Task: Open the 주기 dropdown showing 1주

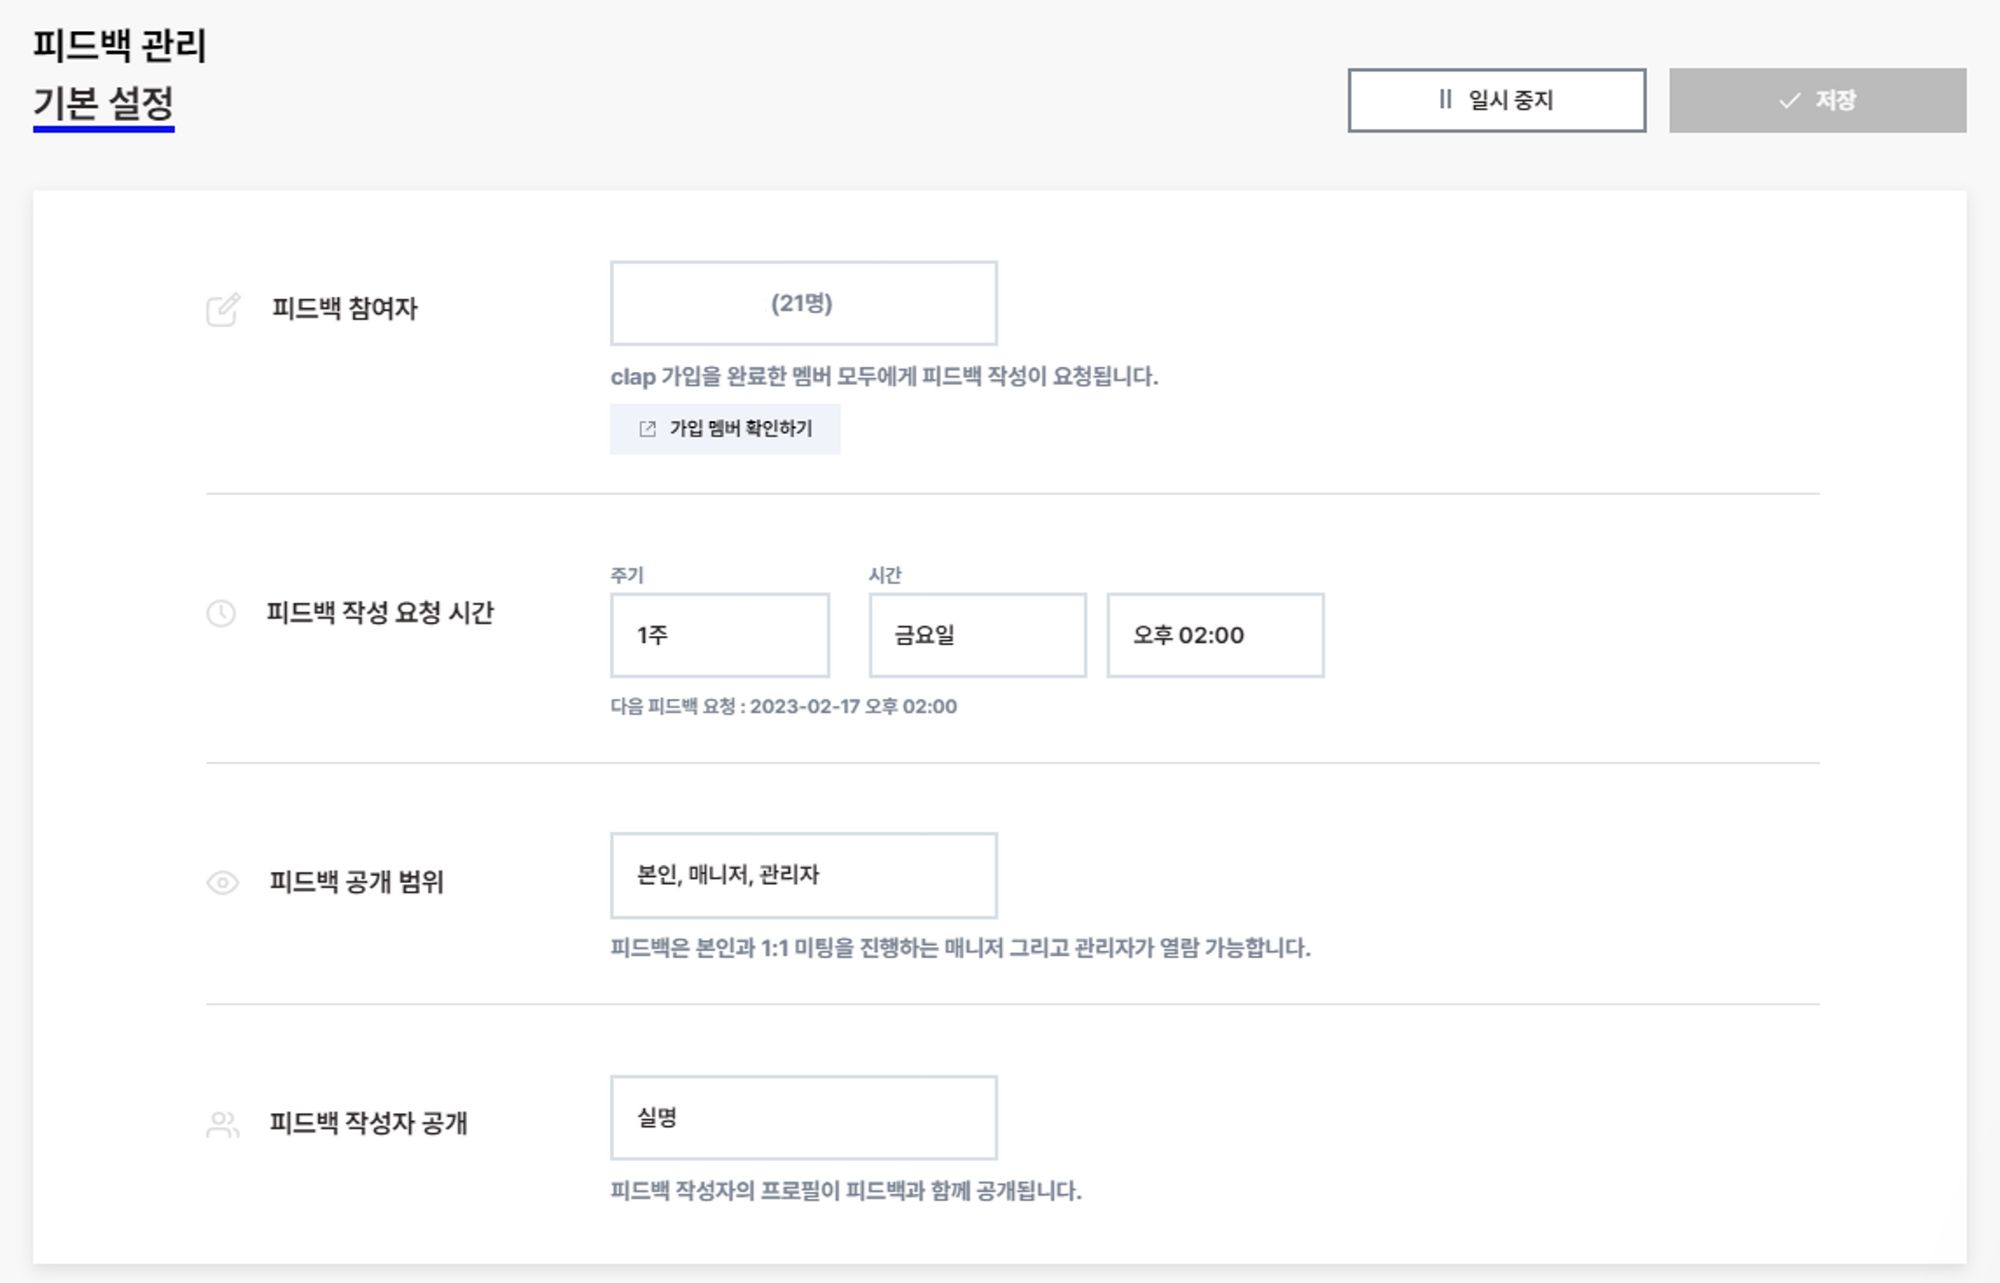Action: click(x=719, y=635)
